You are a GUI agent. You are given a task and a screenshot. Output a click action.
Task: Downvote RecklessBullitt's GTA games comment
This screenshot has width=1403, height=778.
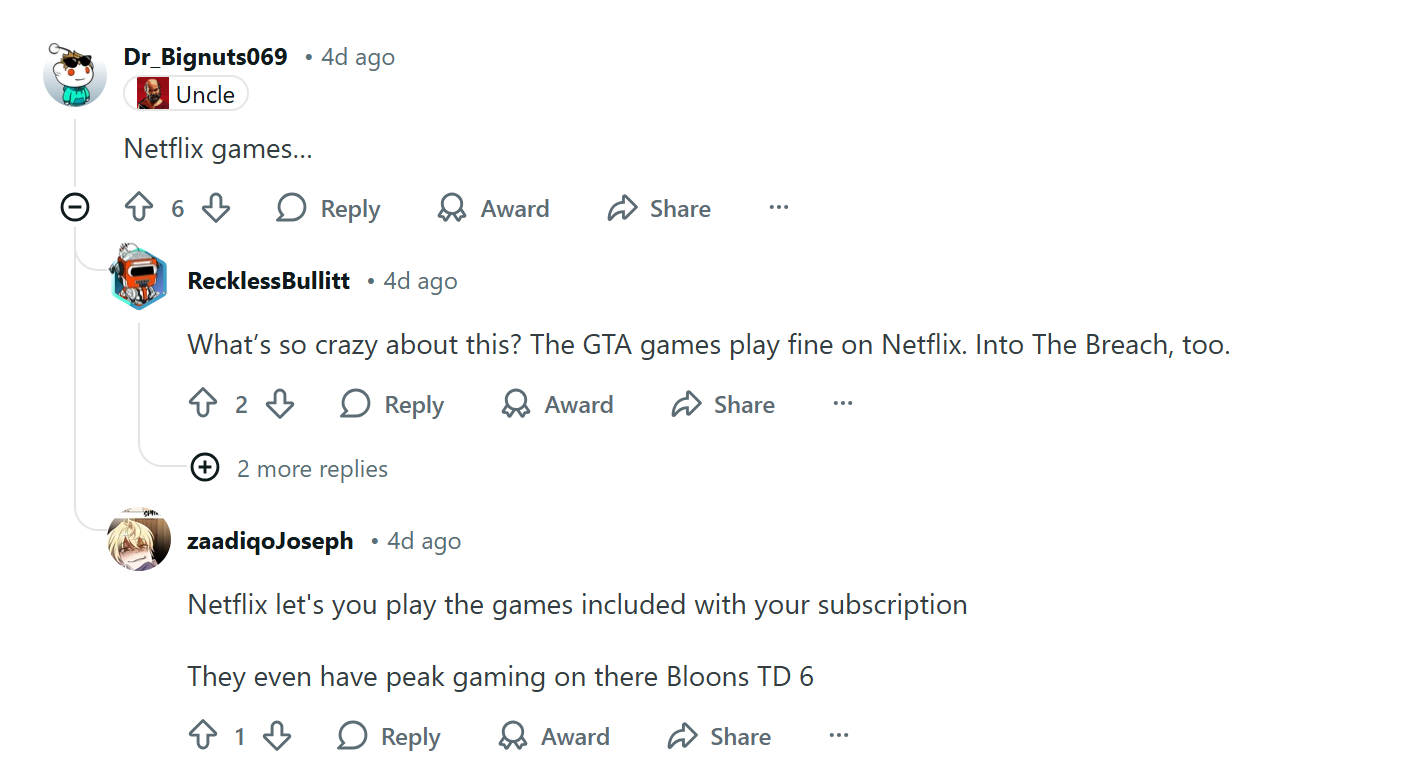pyautogui.click(x=280, y=404)
